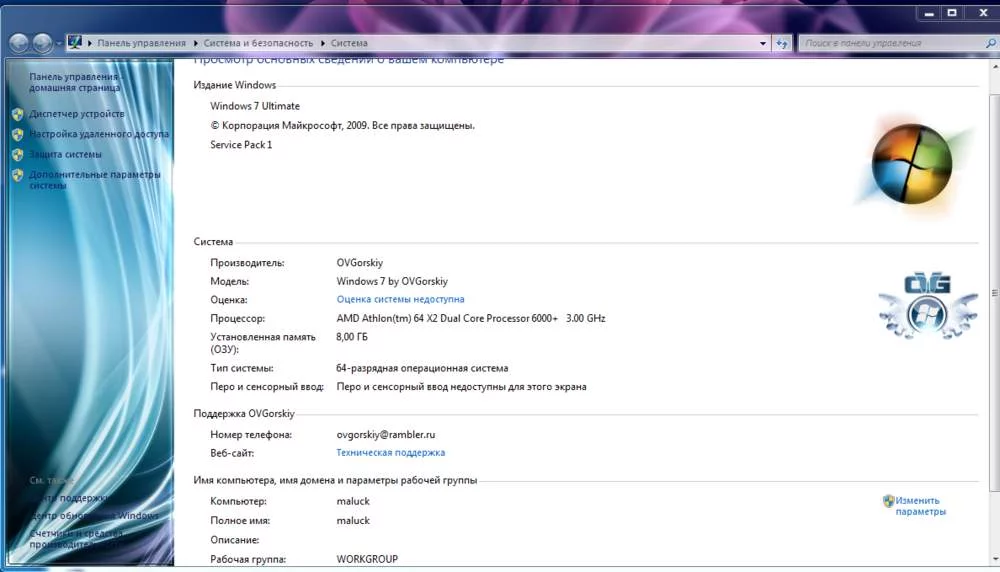Expand arrow after "Система и безопасность" breadcrumb
Screen dimensions: 1000x572
tap(322, 43)
